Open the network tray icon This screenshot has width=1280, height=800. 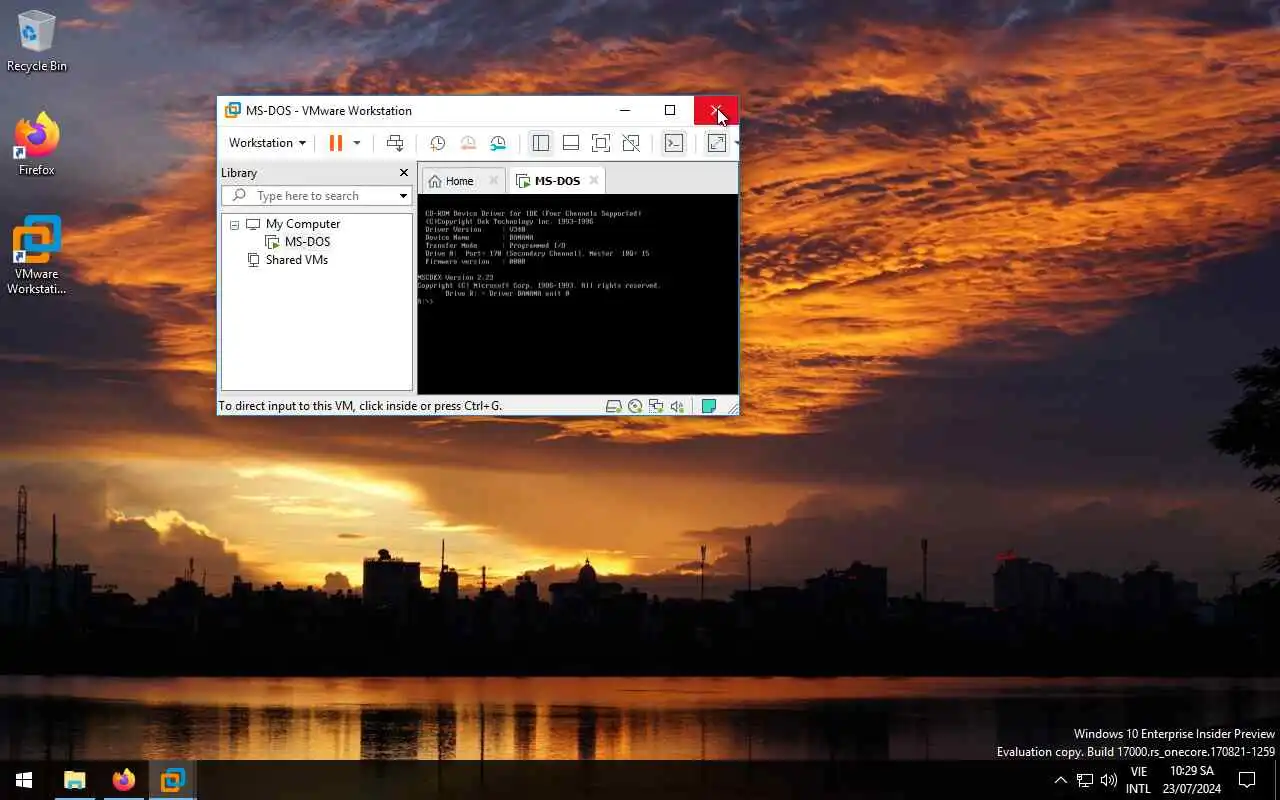click(x=1085, y=780)
